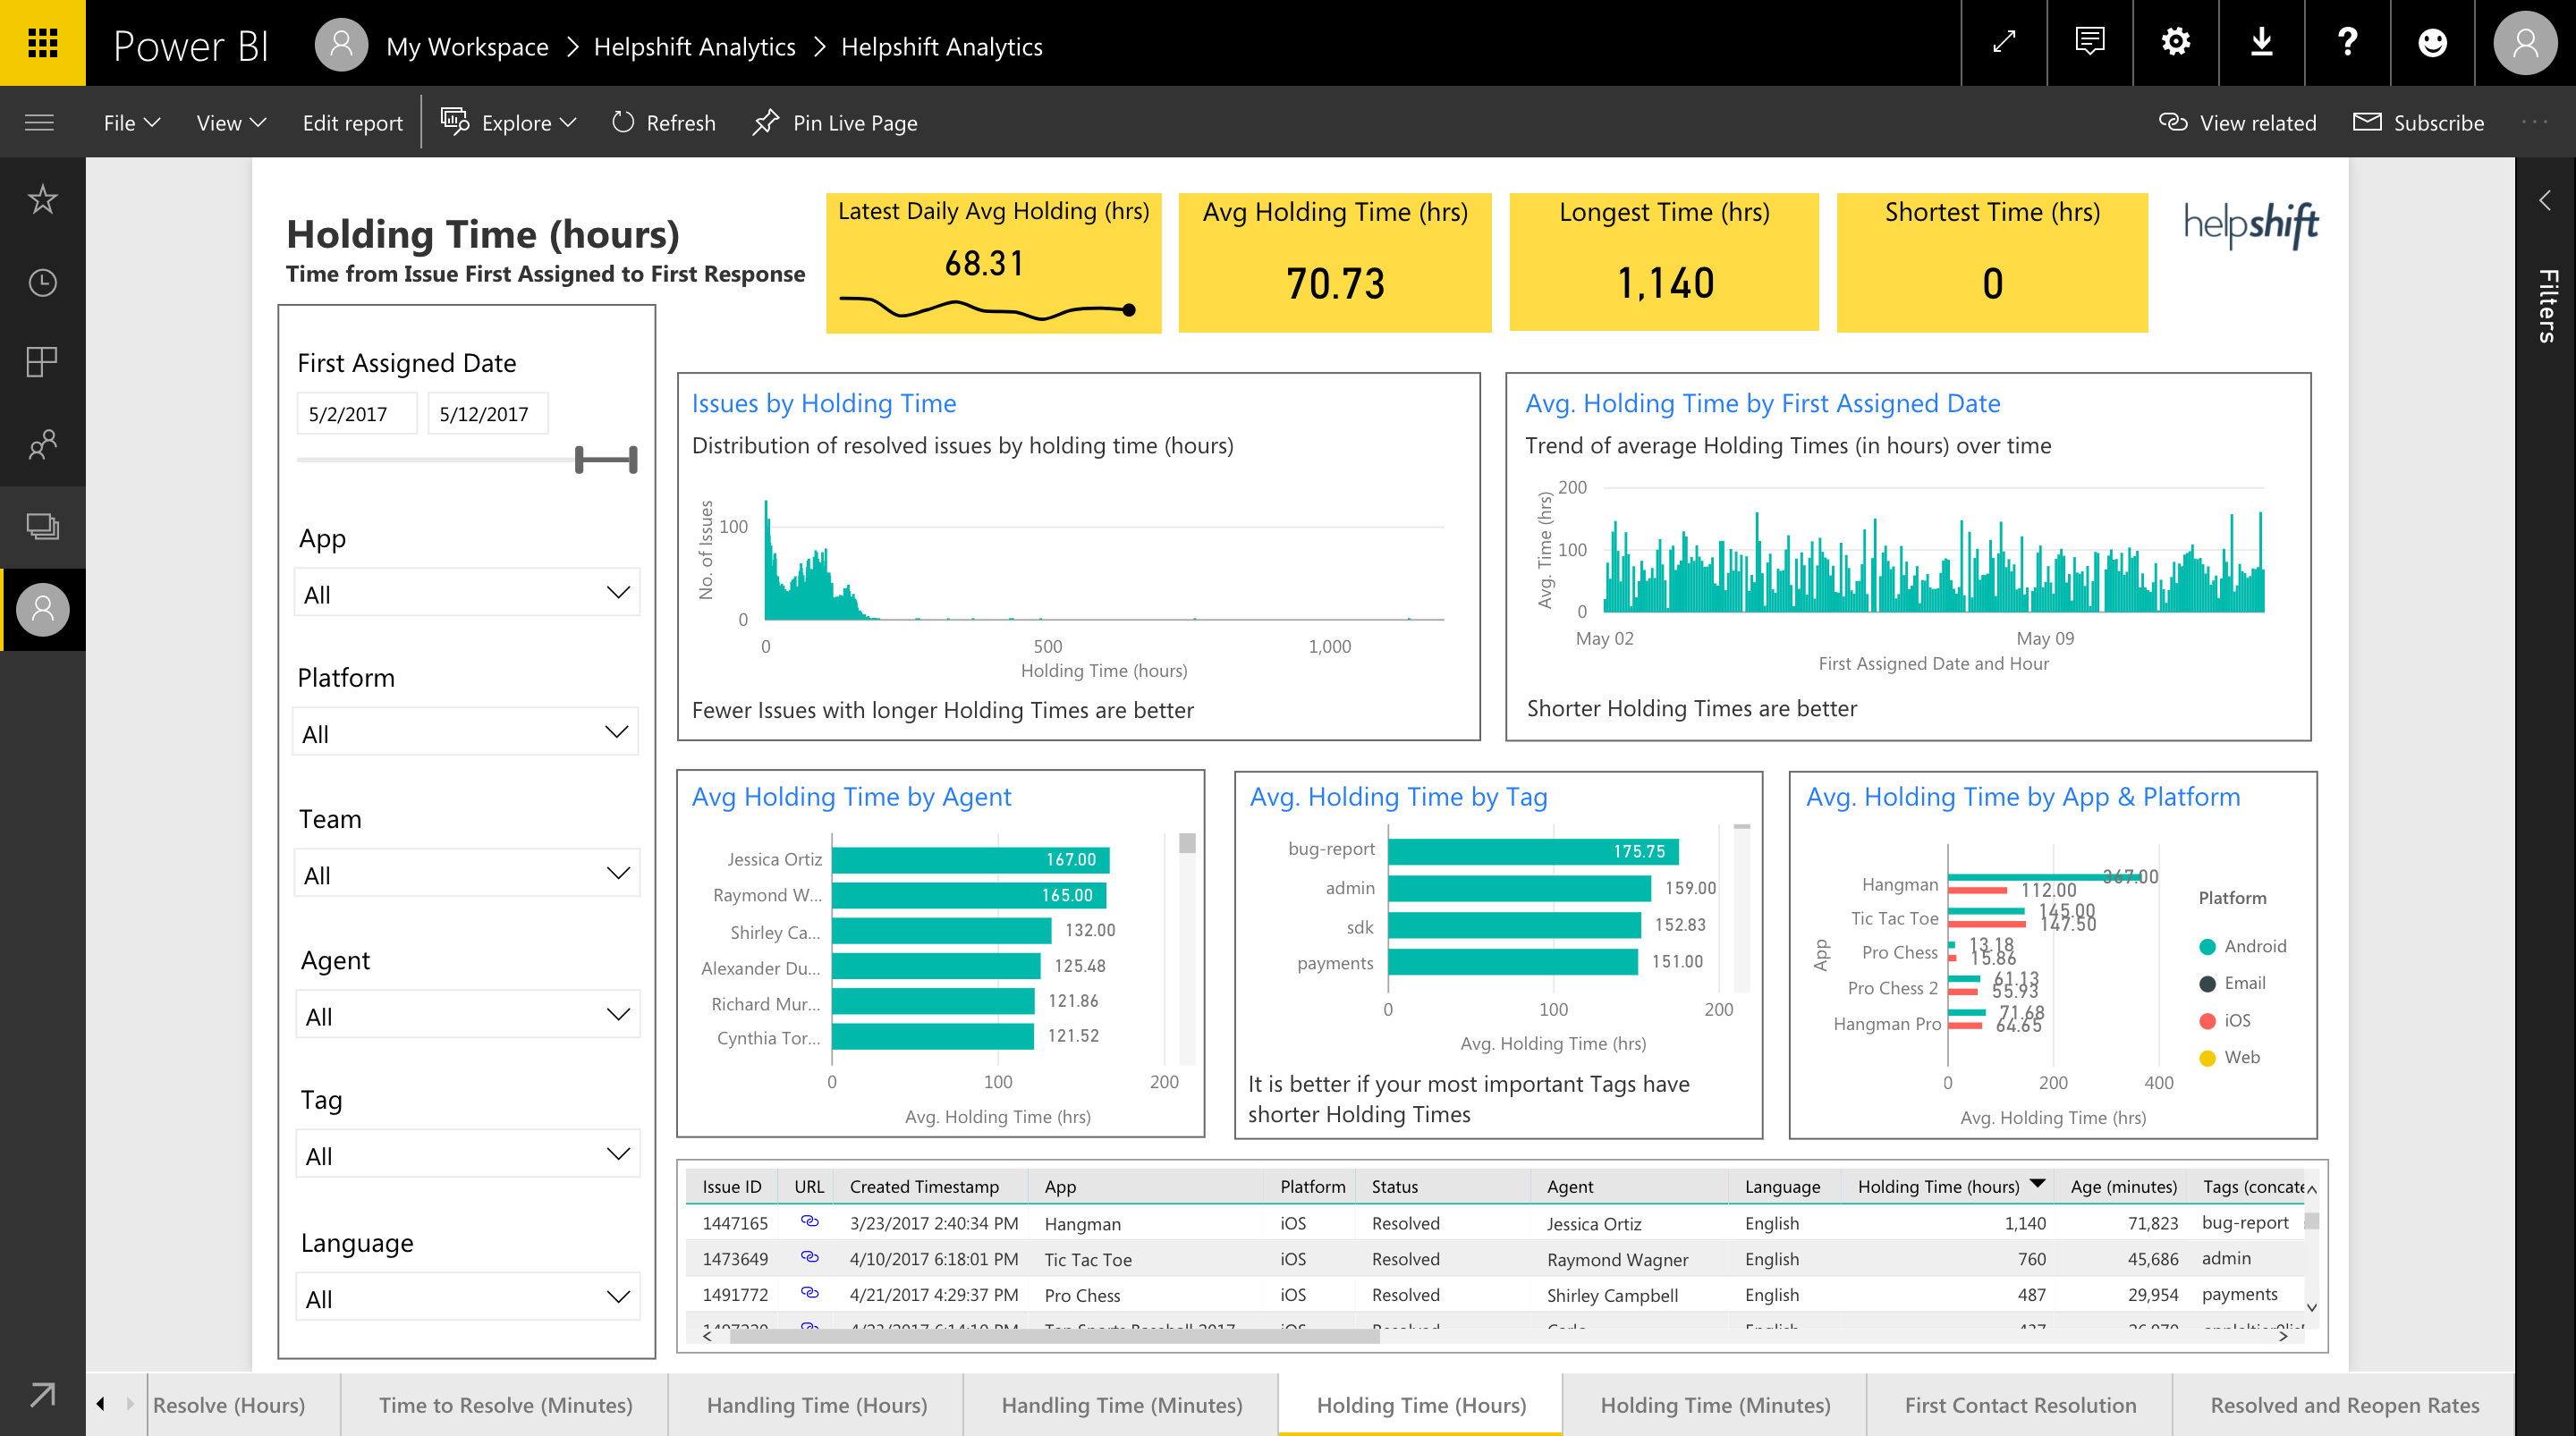Screen dimensions: 2576x1436
Task: Click the Issue ID column header
Action: [x=731, y=1186]
